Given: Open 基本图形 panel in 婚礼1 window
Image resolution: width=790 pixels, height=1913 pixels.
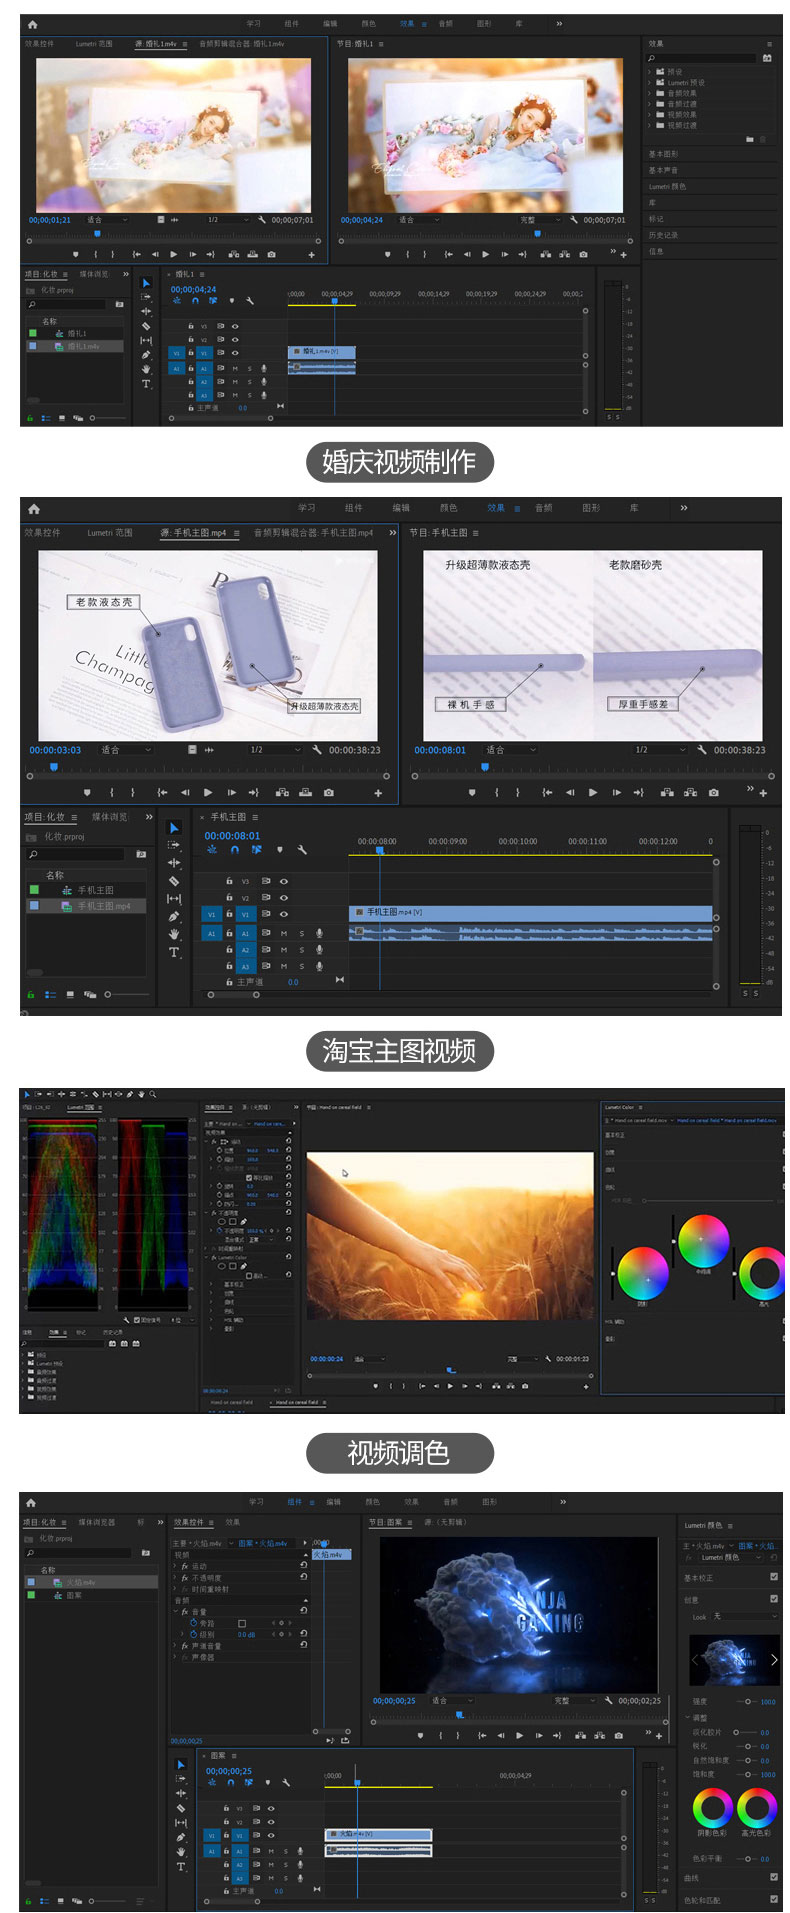Looking at the screenshot, I should (663, 154).
